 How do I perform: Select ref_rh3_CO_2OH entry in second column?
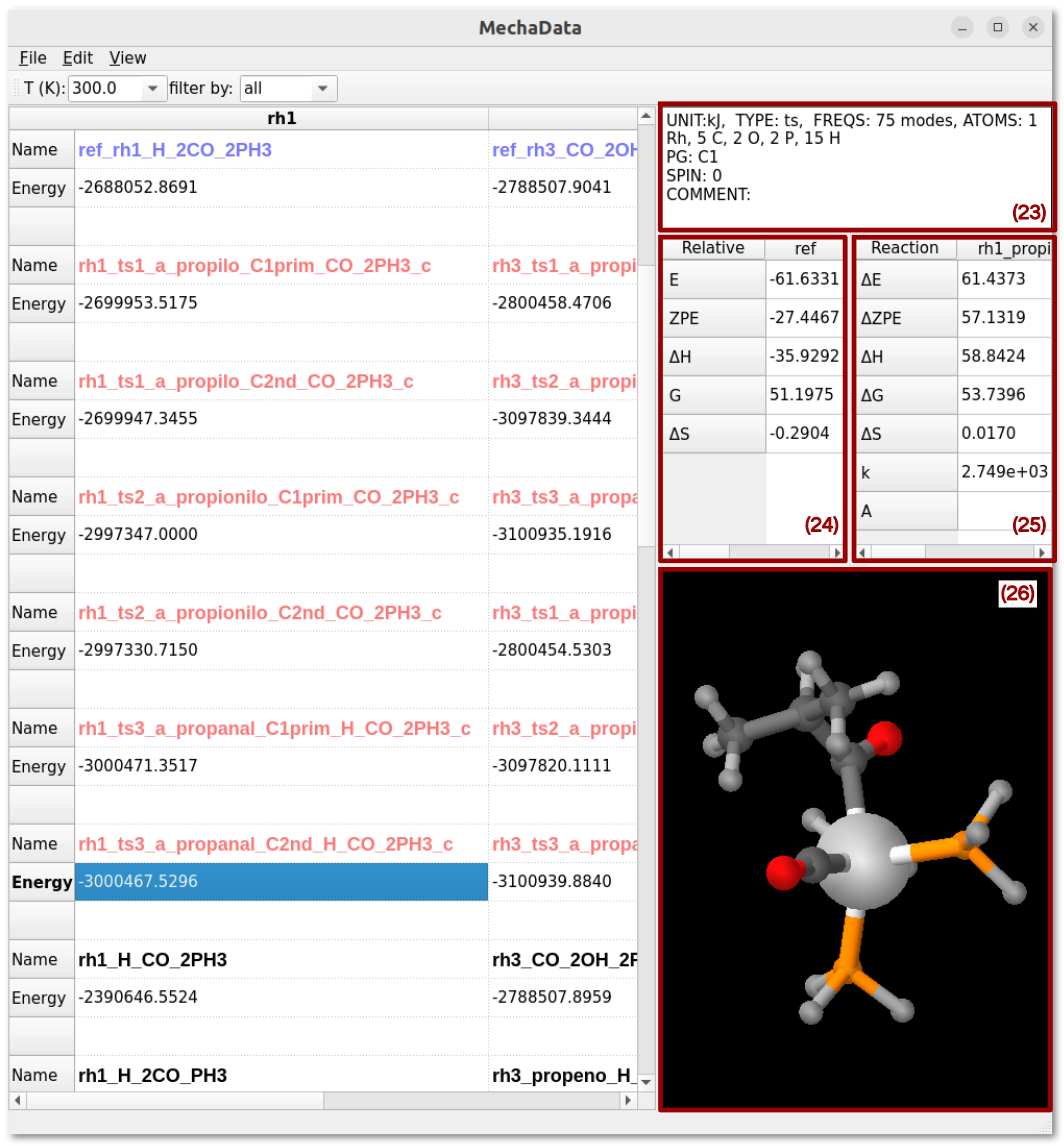click(563, 149)
